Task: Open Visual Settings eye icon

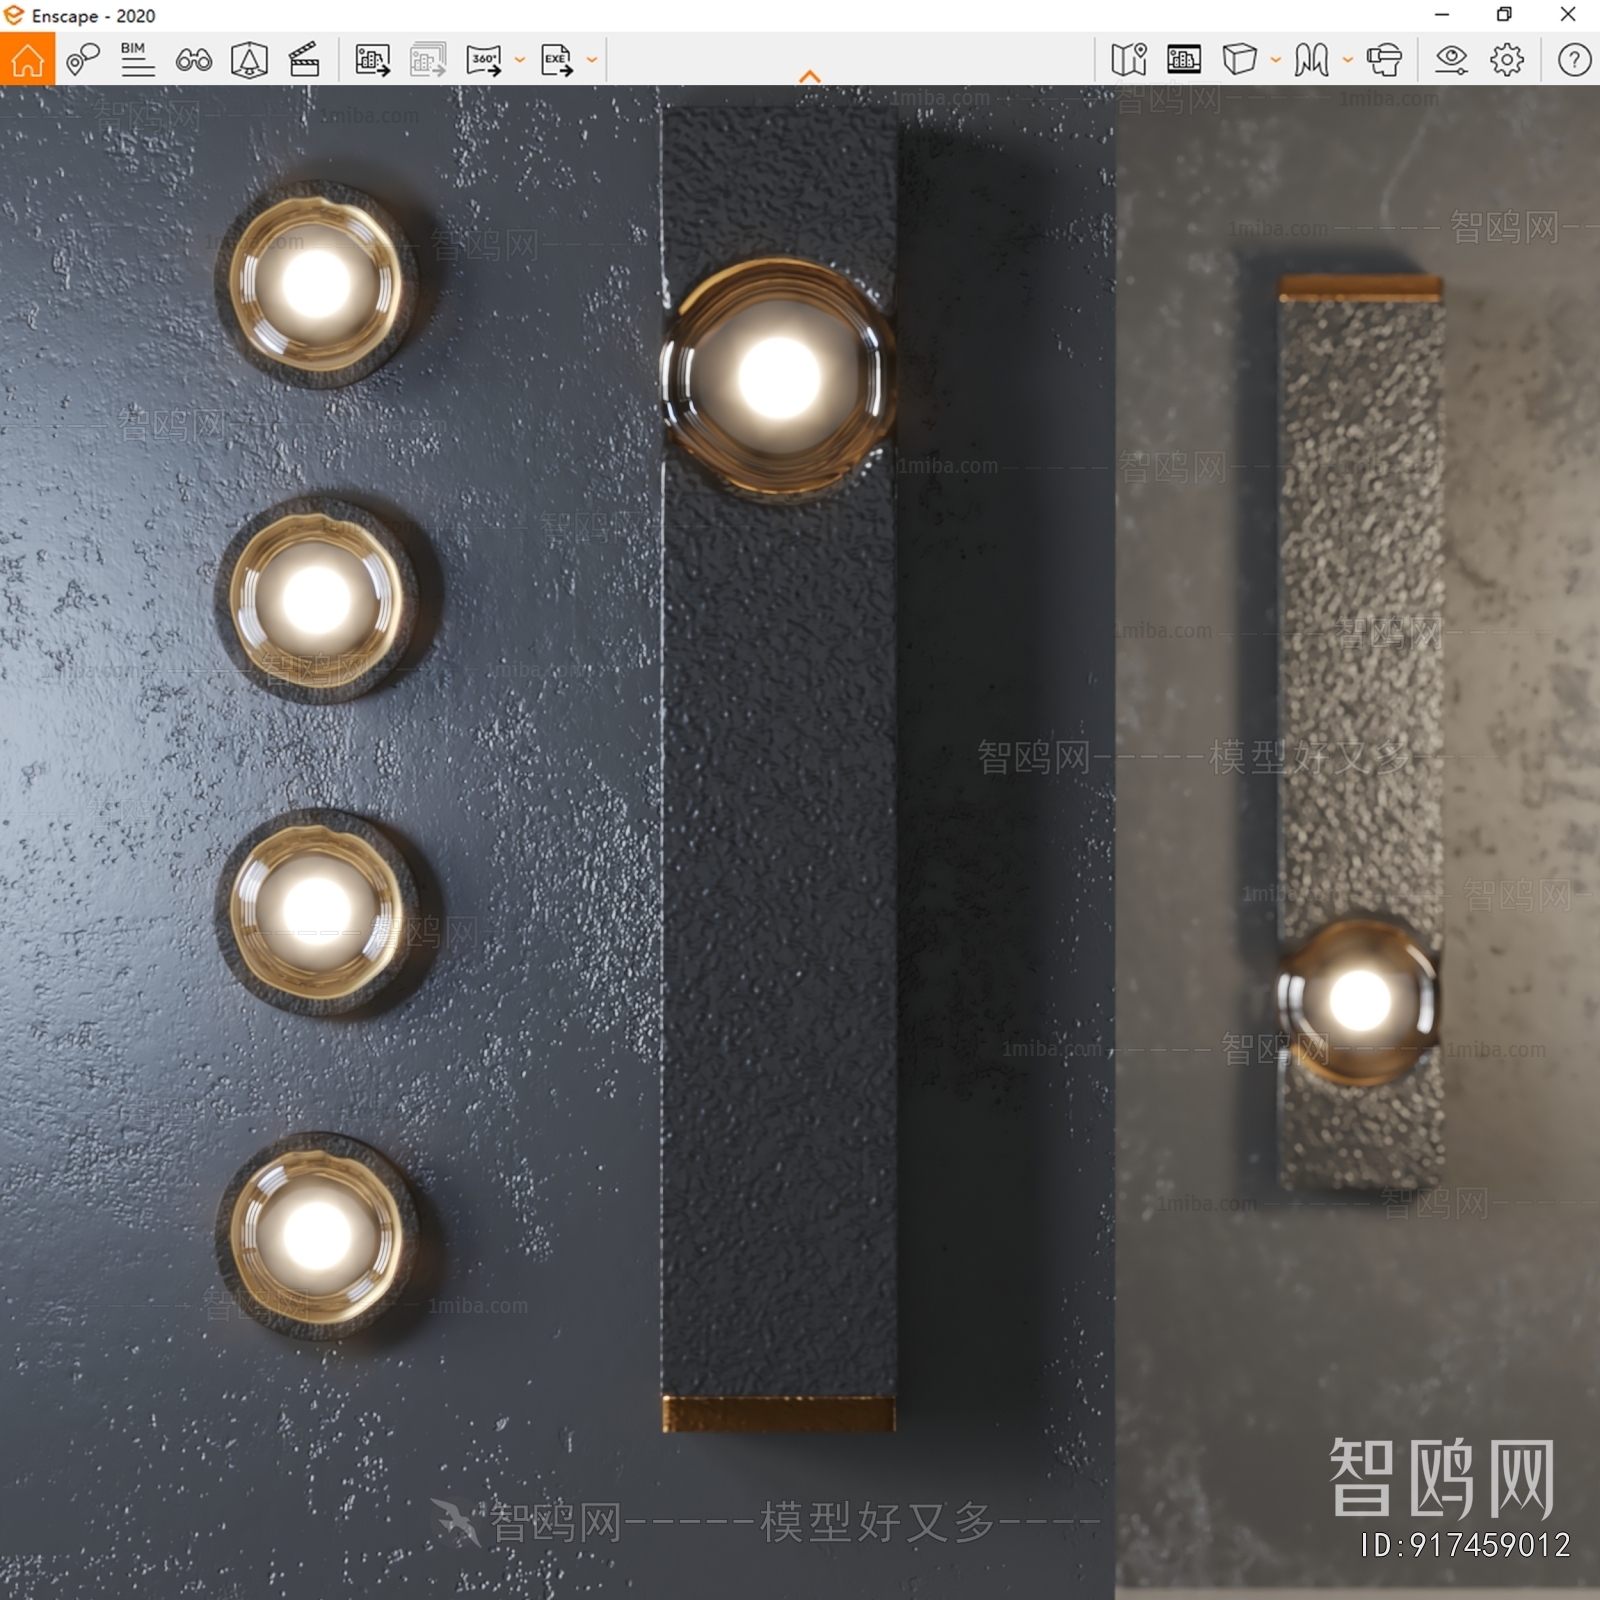Action: click(1451, 60)
